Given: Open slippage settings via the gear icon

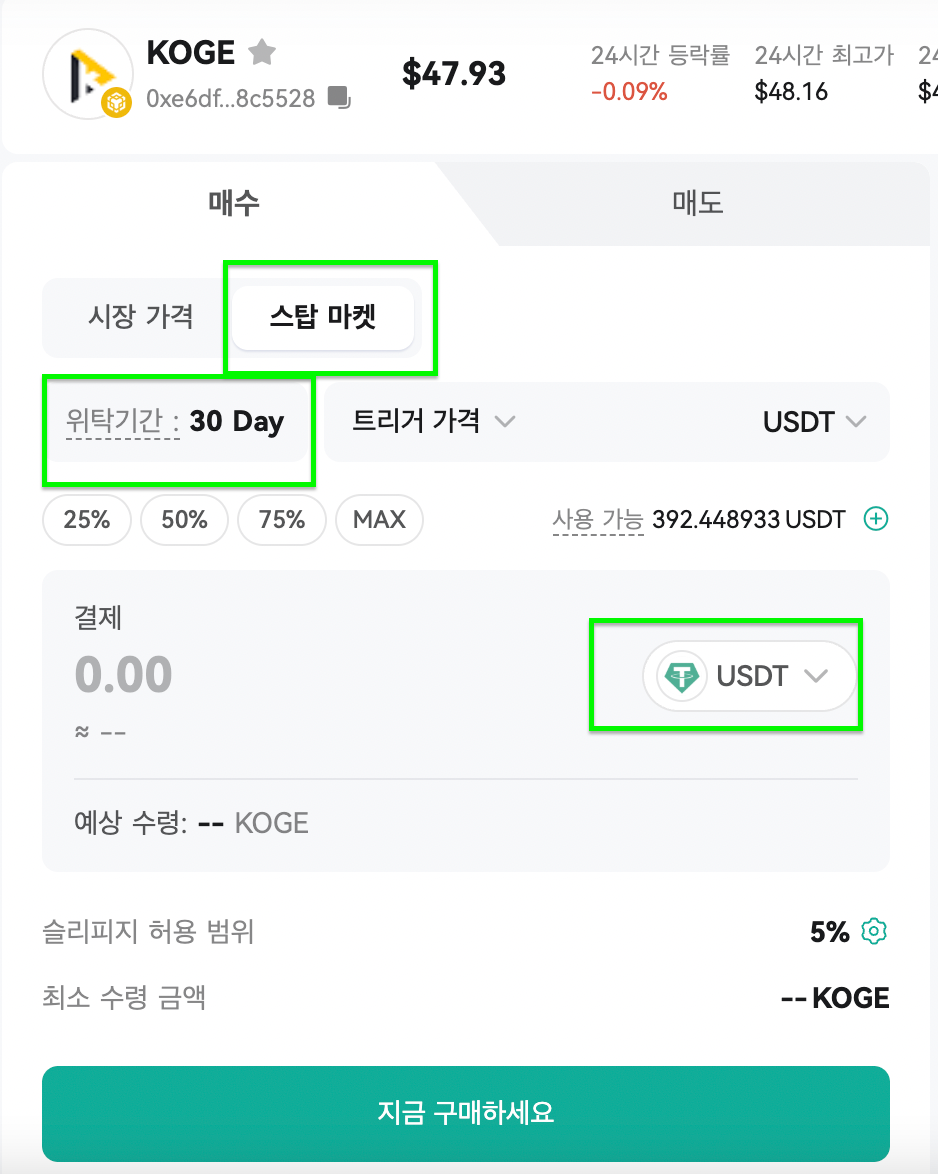Looking at the screenshot, I should (x=874, y=931).
